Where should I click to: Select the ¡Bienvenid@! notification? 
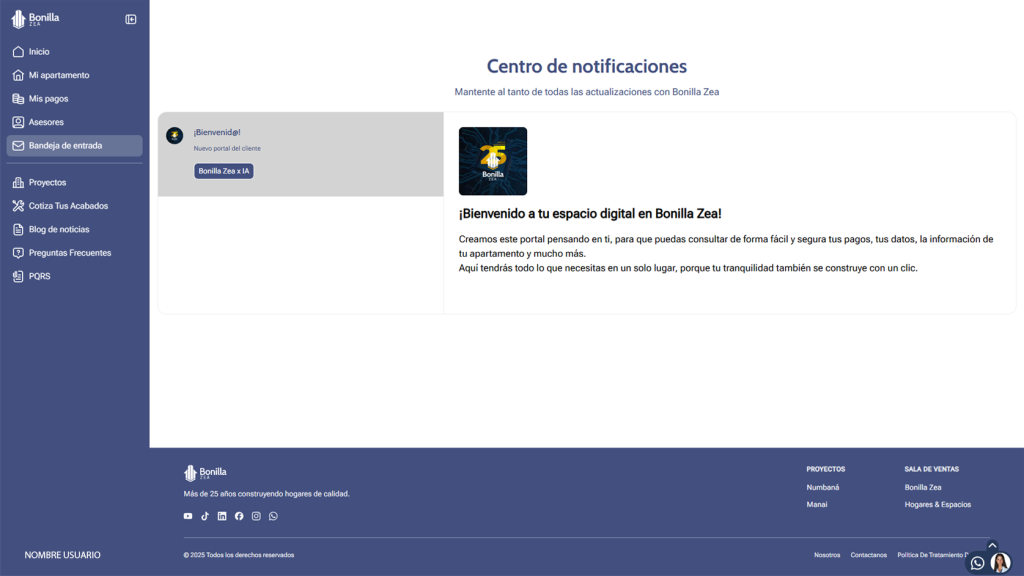pyautogui.click(x=300, y=154)
